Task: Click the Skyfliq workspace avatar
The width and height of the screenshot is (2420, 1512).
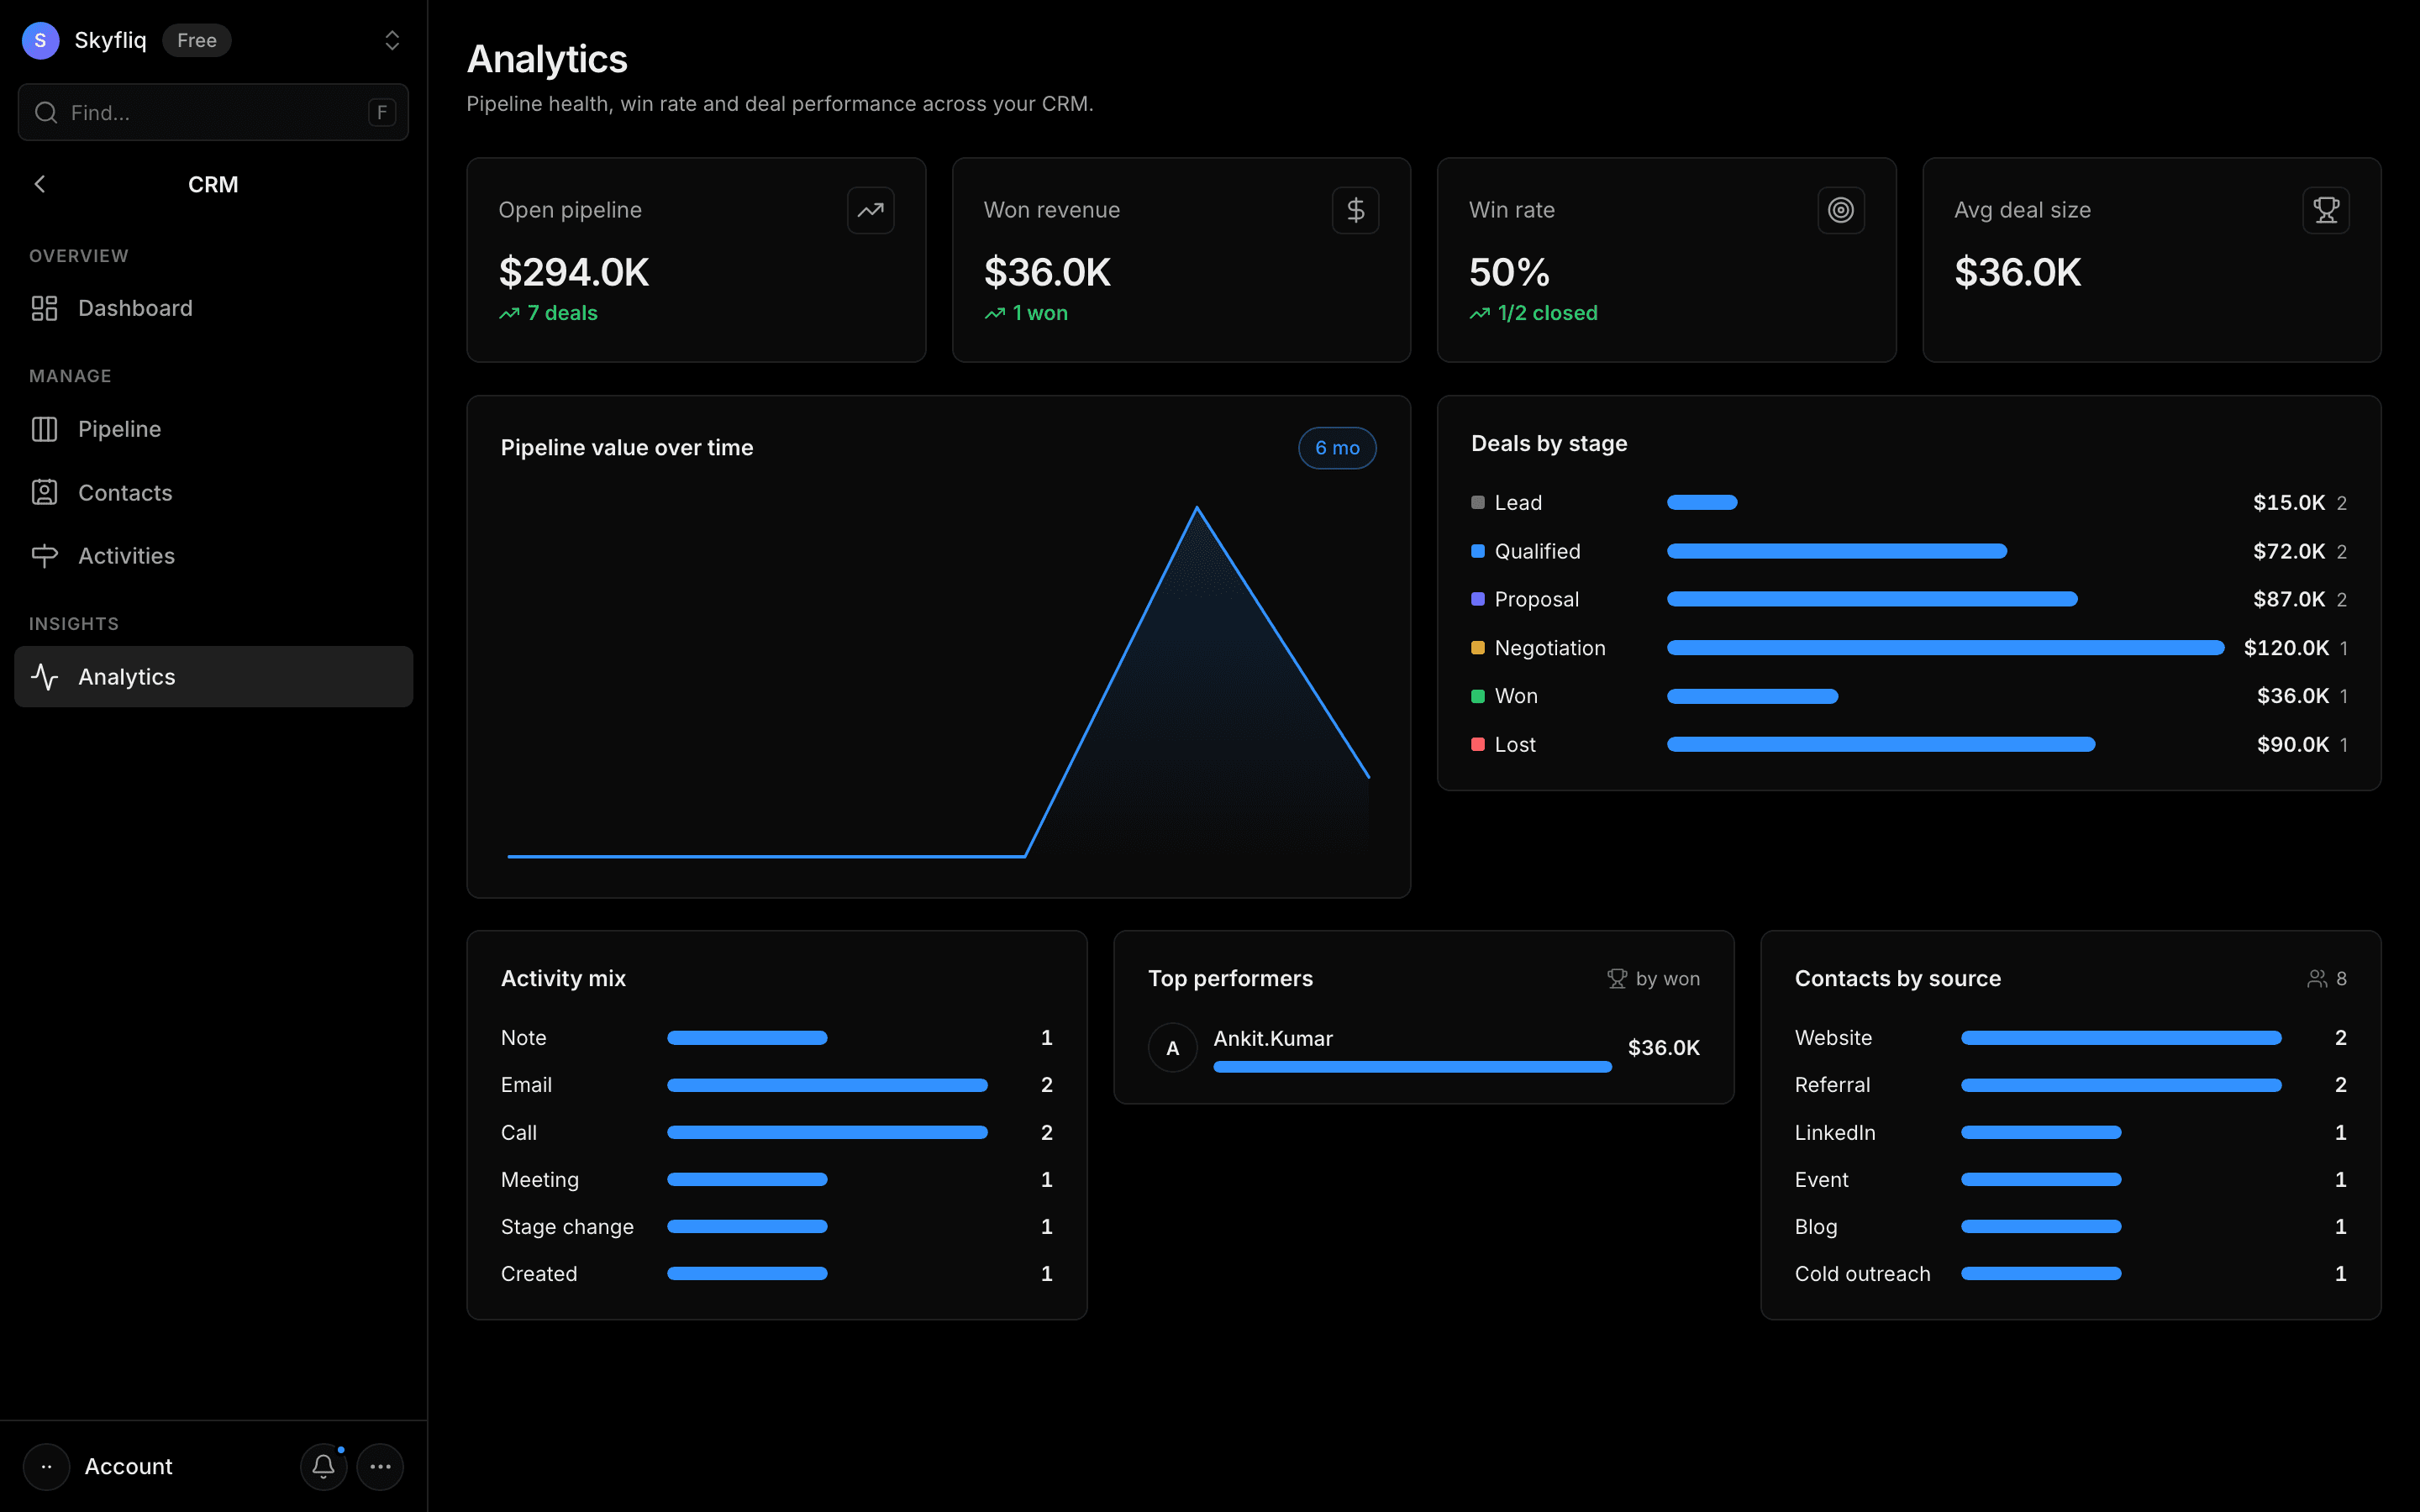Action: [x=40, y=40]
